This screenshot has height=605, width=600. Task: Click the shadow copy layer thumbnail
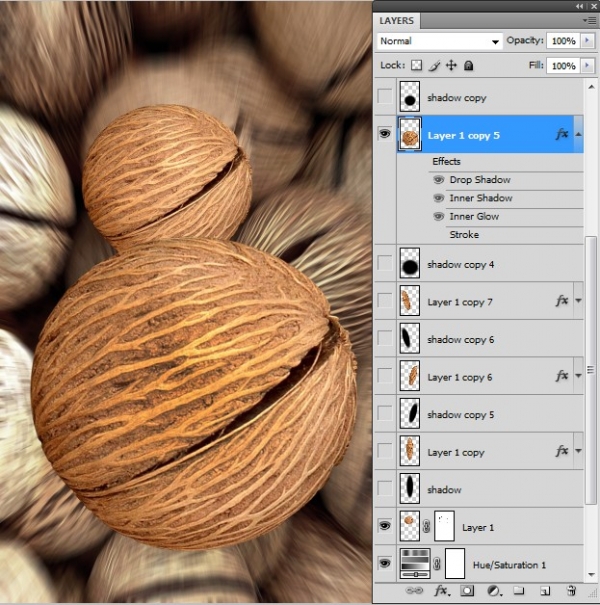pos(410,96)
